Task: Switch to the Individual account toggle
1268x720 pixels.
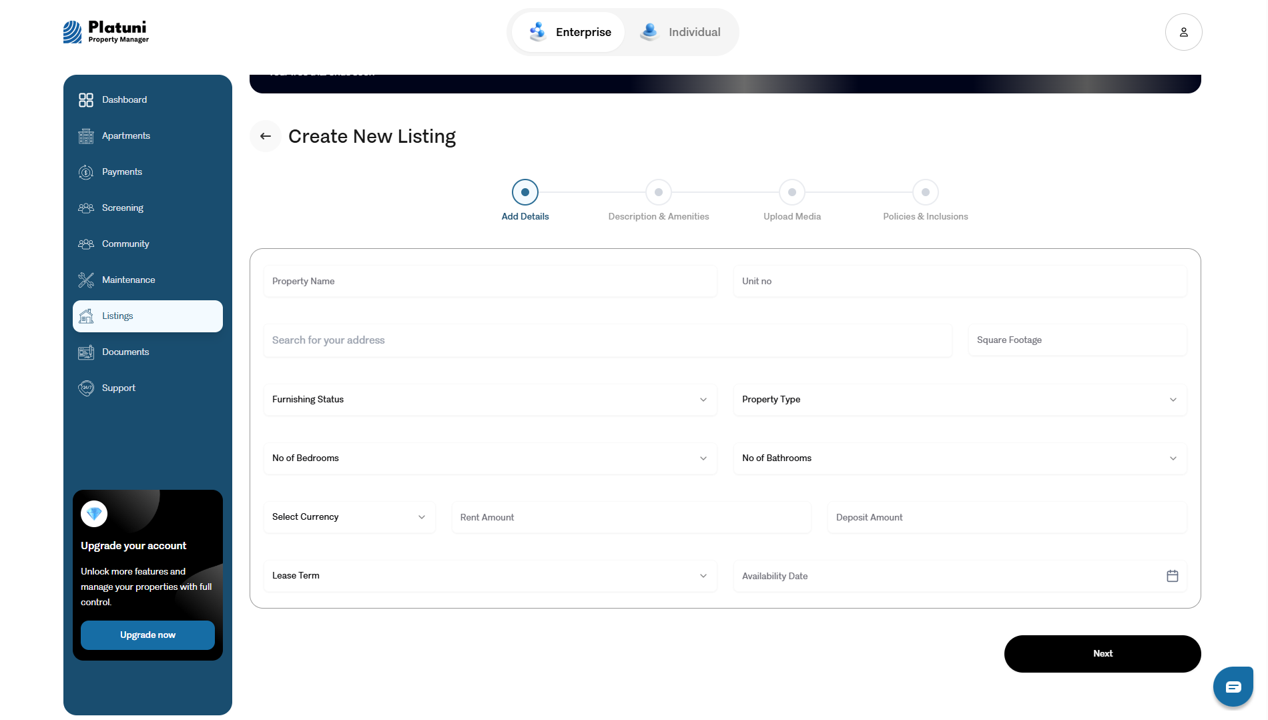Action: 680,32
